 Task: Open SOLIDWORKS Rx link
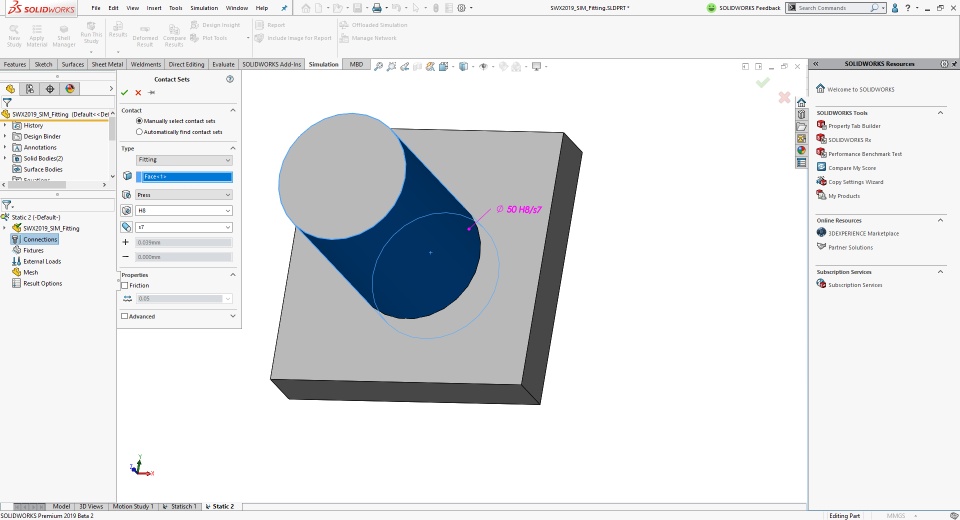pos(849,140)
